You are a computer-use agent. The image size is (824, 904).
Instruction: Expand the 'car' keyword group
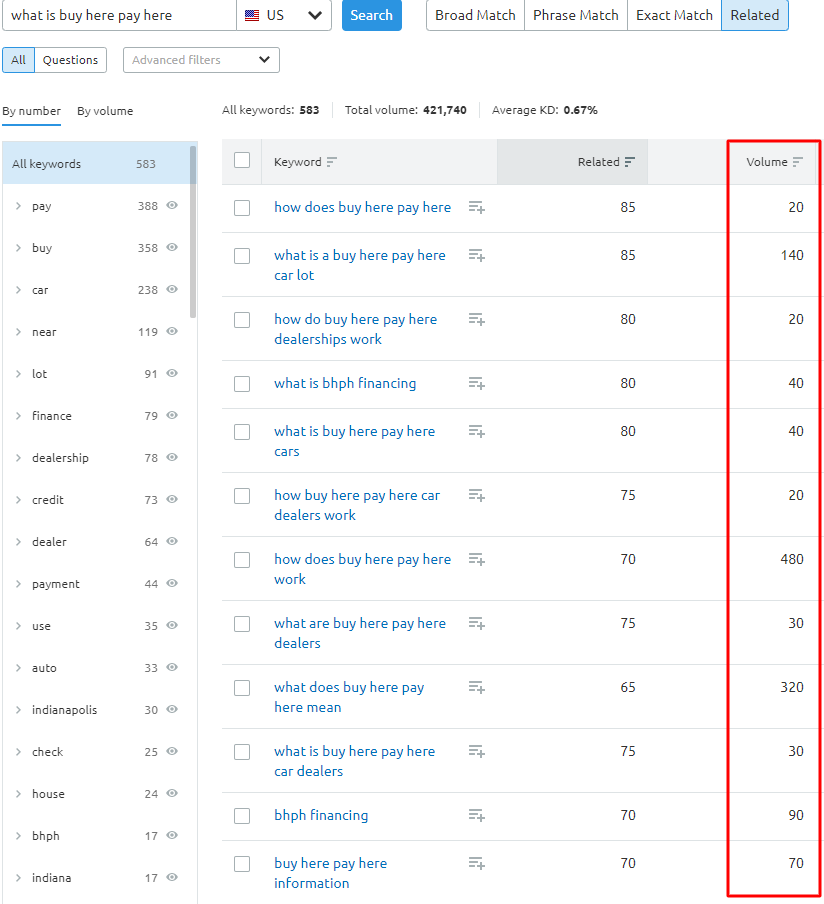point(18,290)
